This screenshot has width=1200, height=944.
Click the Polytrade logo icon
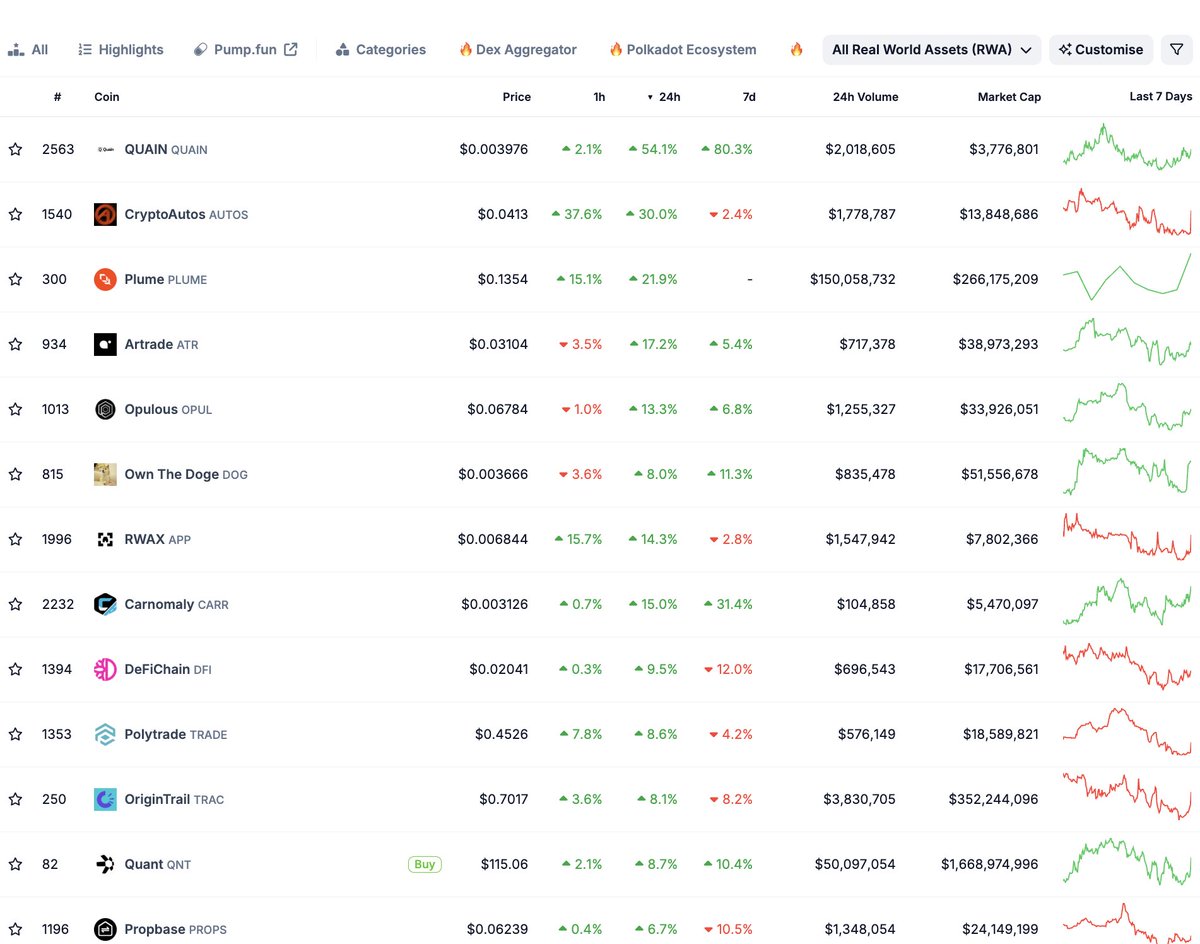pyautogui.click(x=105, y=734)
